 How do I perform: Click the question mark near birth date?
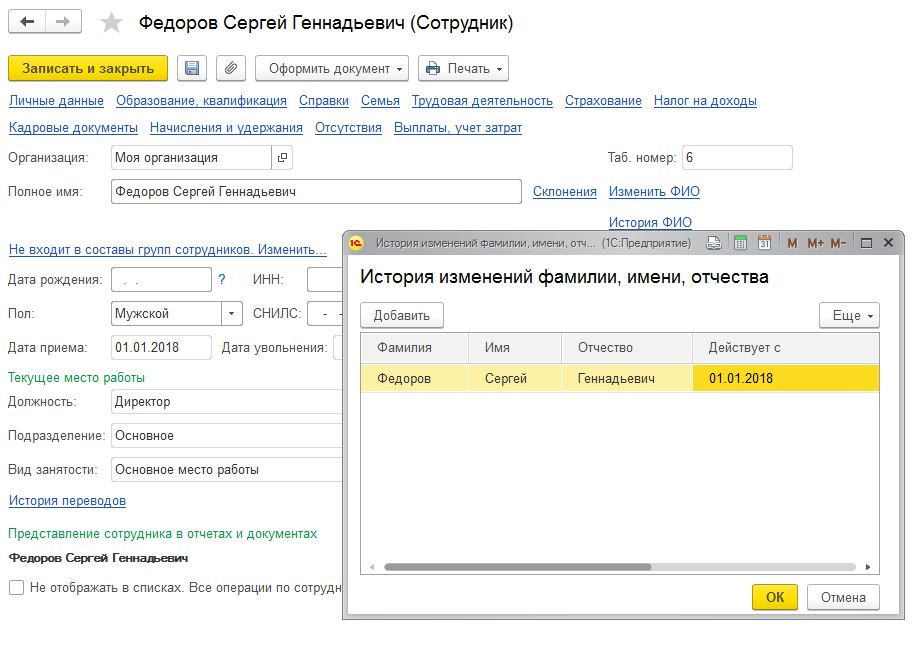tap(222, 280)
